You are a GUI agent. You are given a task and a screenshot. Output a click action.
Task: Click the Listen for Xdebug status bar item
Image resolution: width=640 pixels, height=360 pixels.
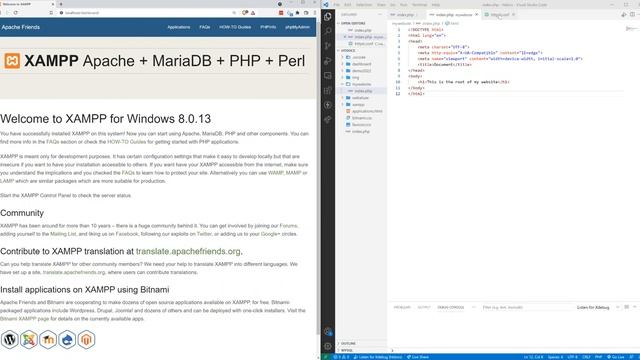pos(378,357)
